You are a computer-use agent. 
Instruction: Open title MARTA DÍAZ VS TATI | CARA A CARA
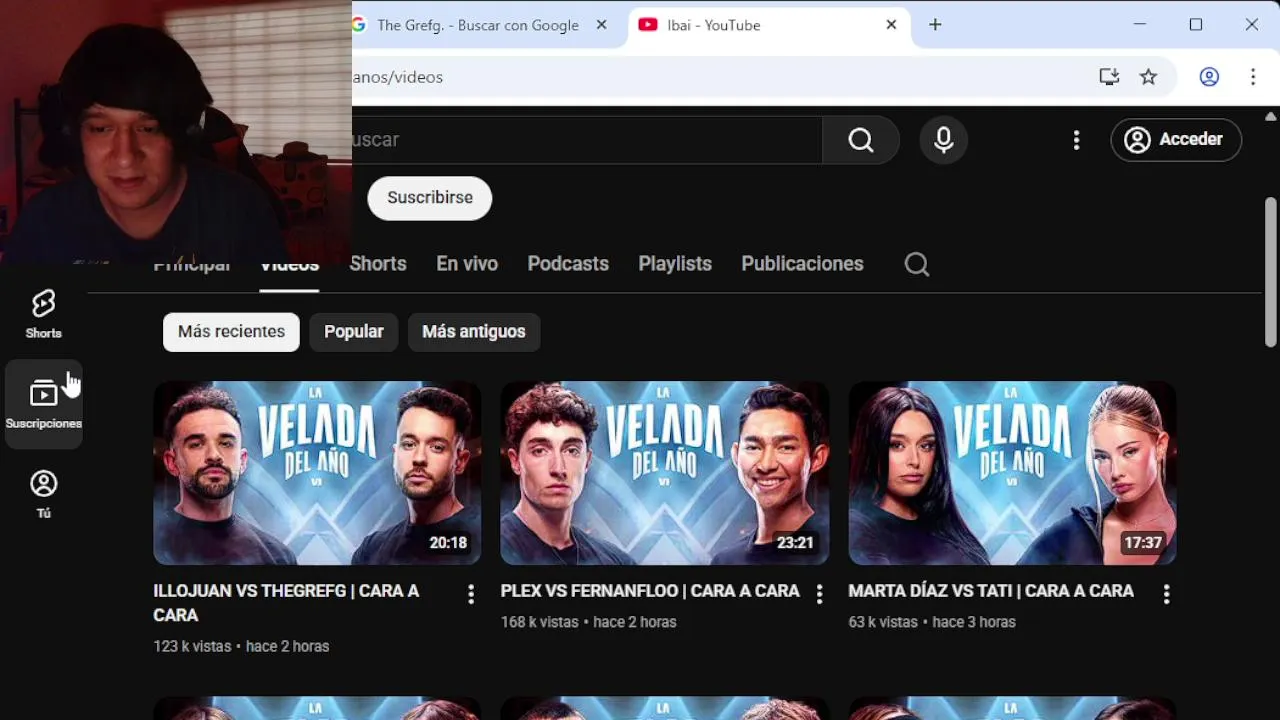point(991,591)
